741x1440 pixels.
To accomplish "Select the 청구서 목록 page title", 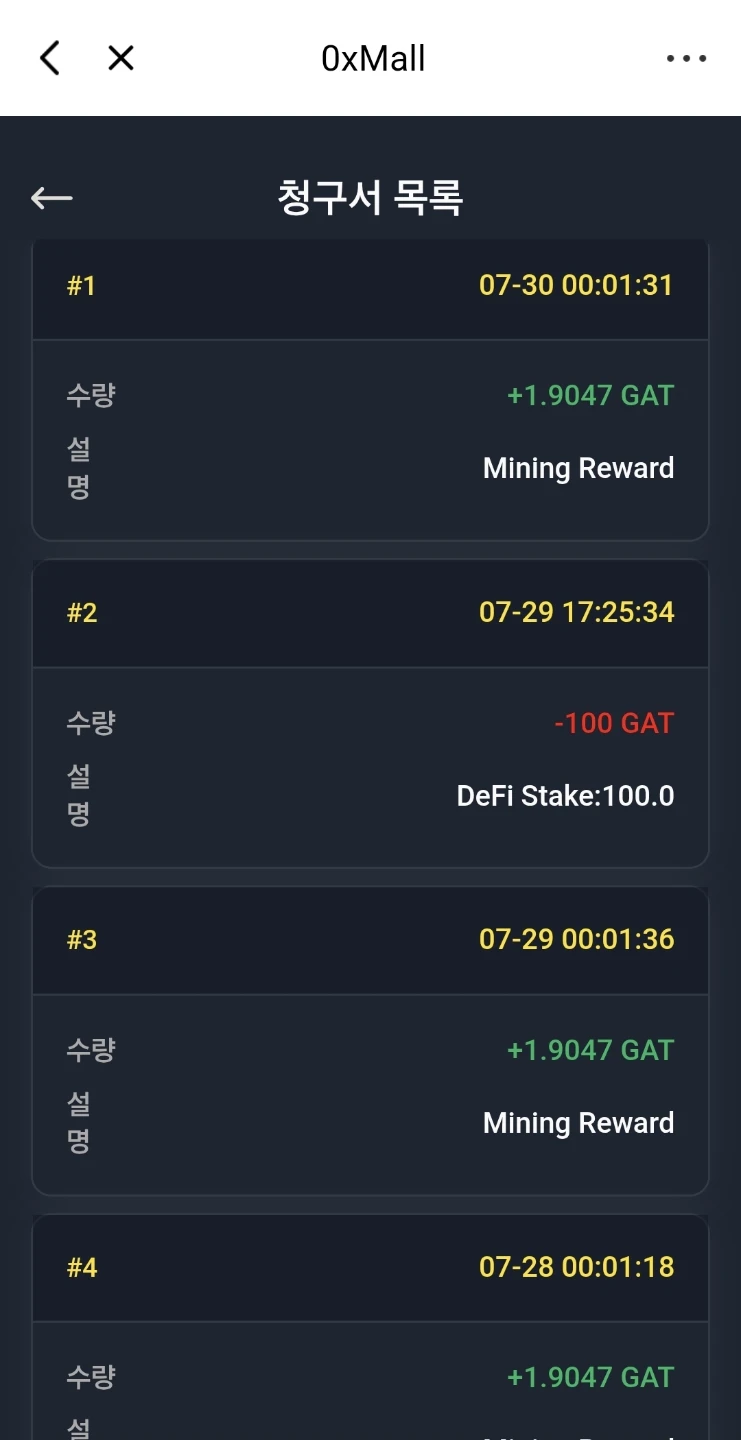I will click(370, 198).
